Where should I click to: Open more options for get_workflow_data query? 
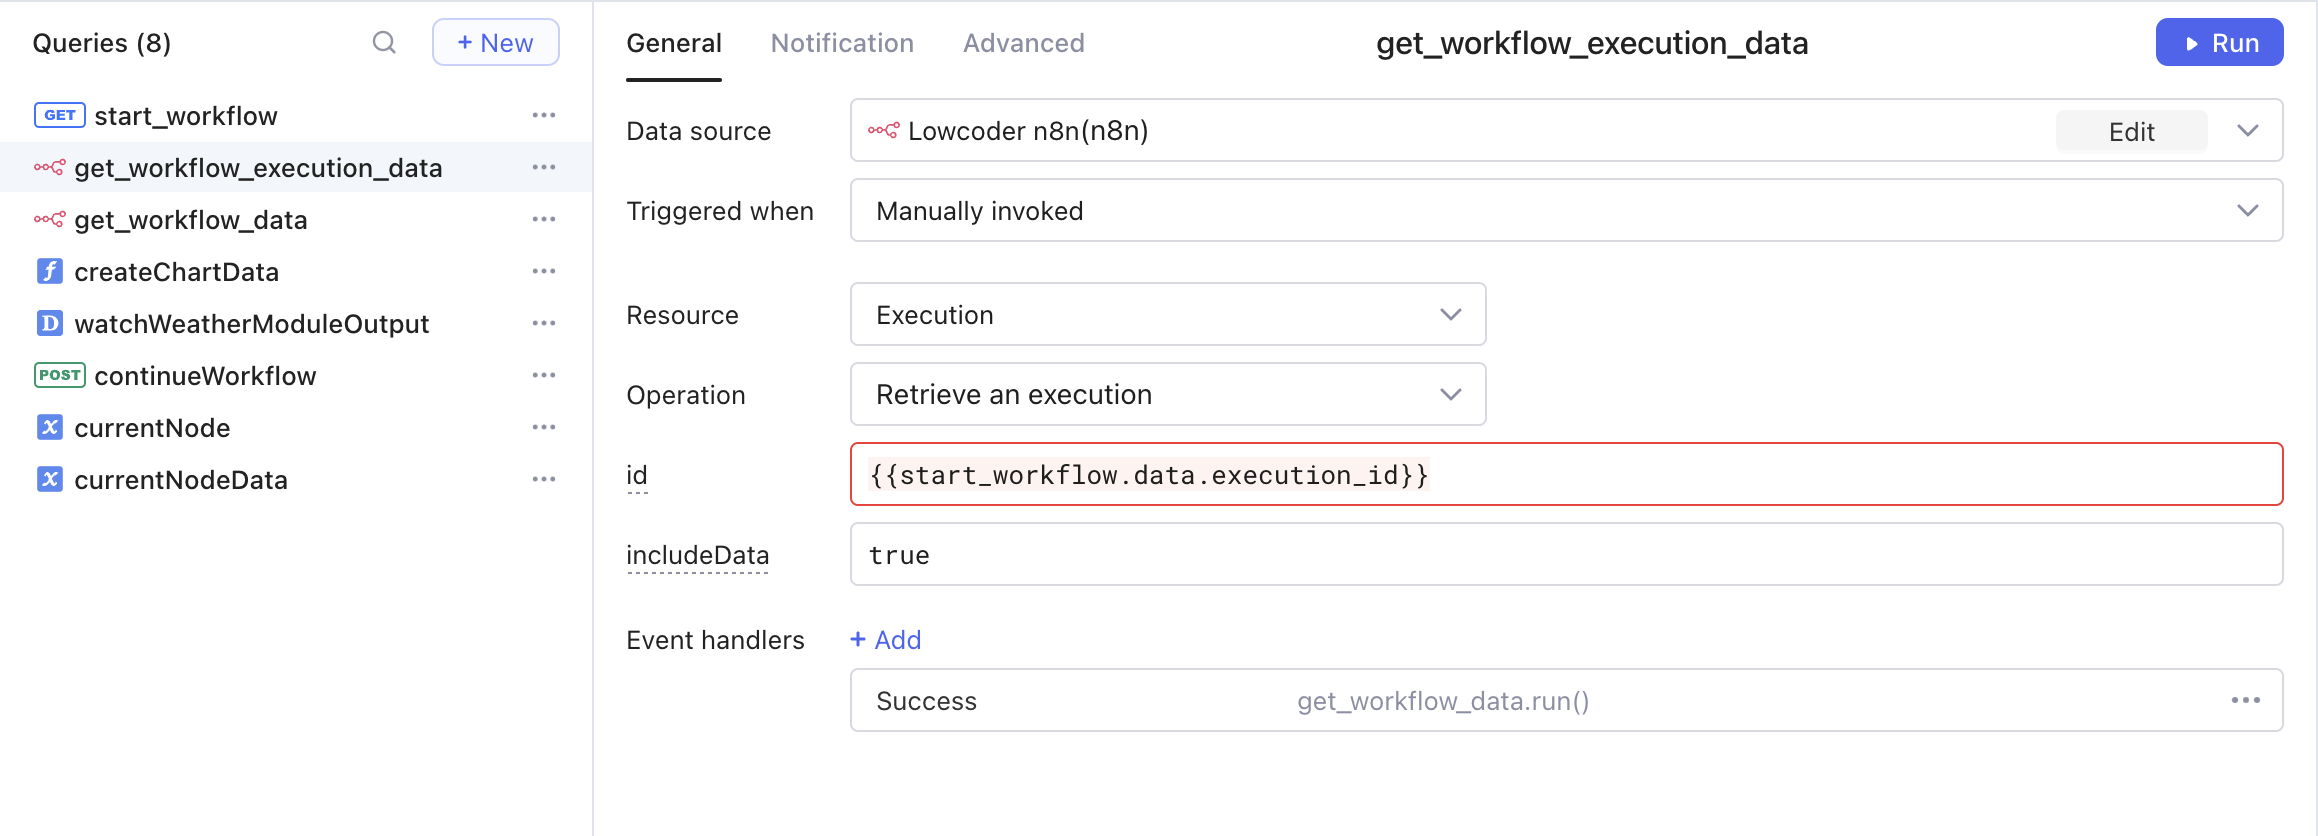[543, 220]
